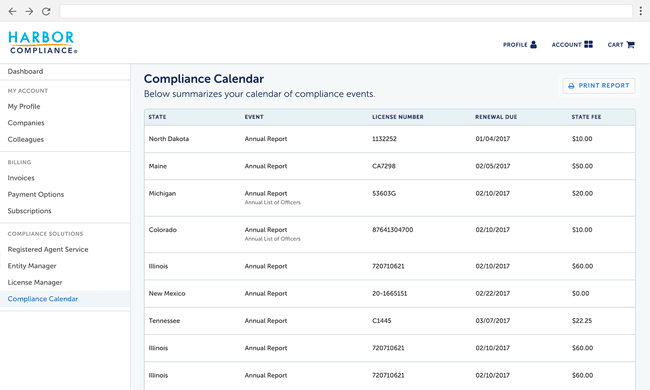Click the North Dakota state cell

point(169,139)
